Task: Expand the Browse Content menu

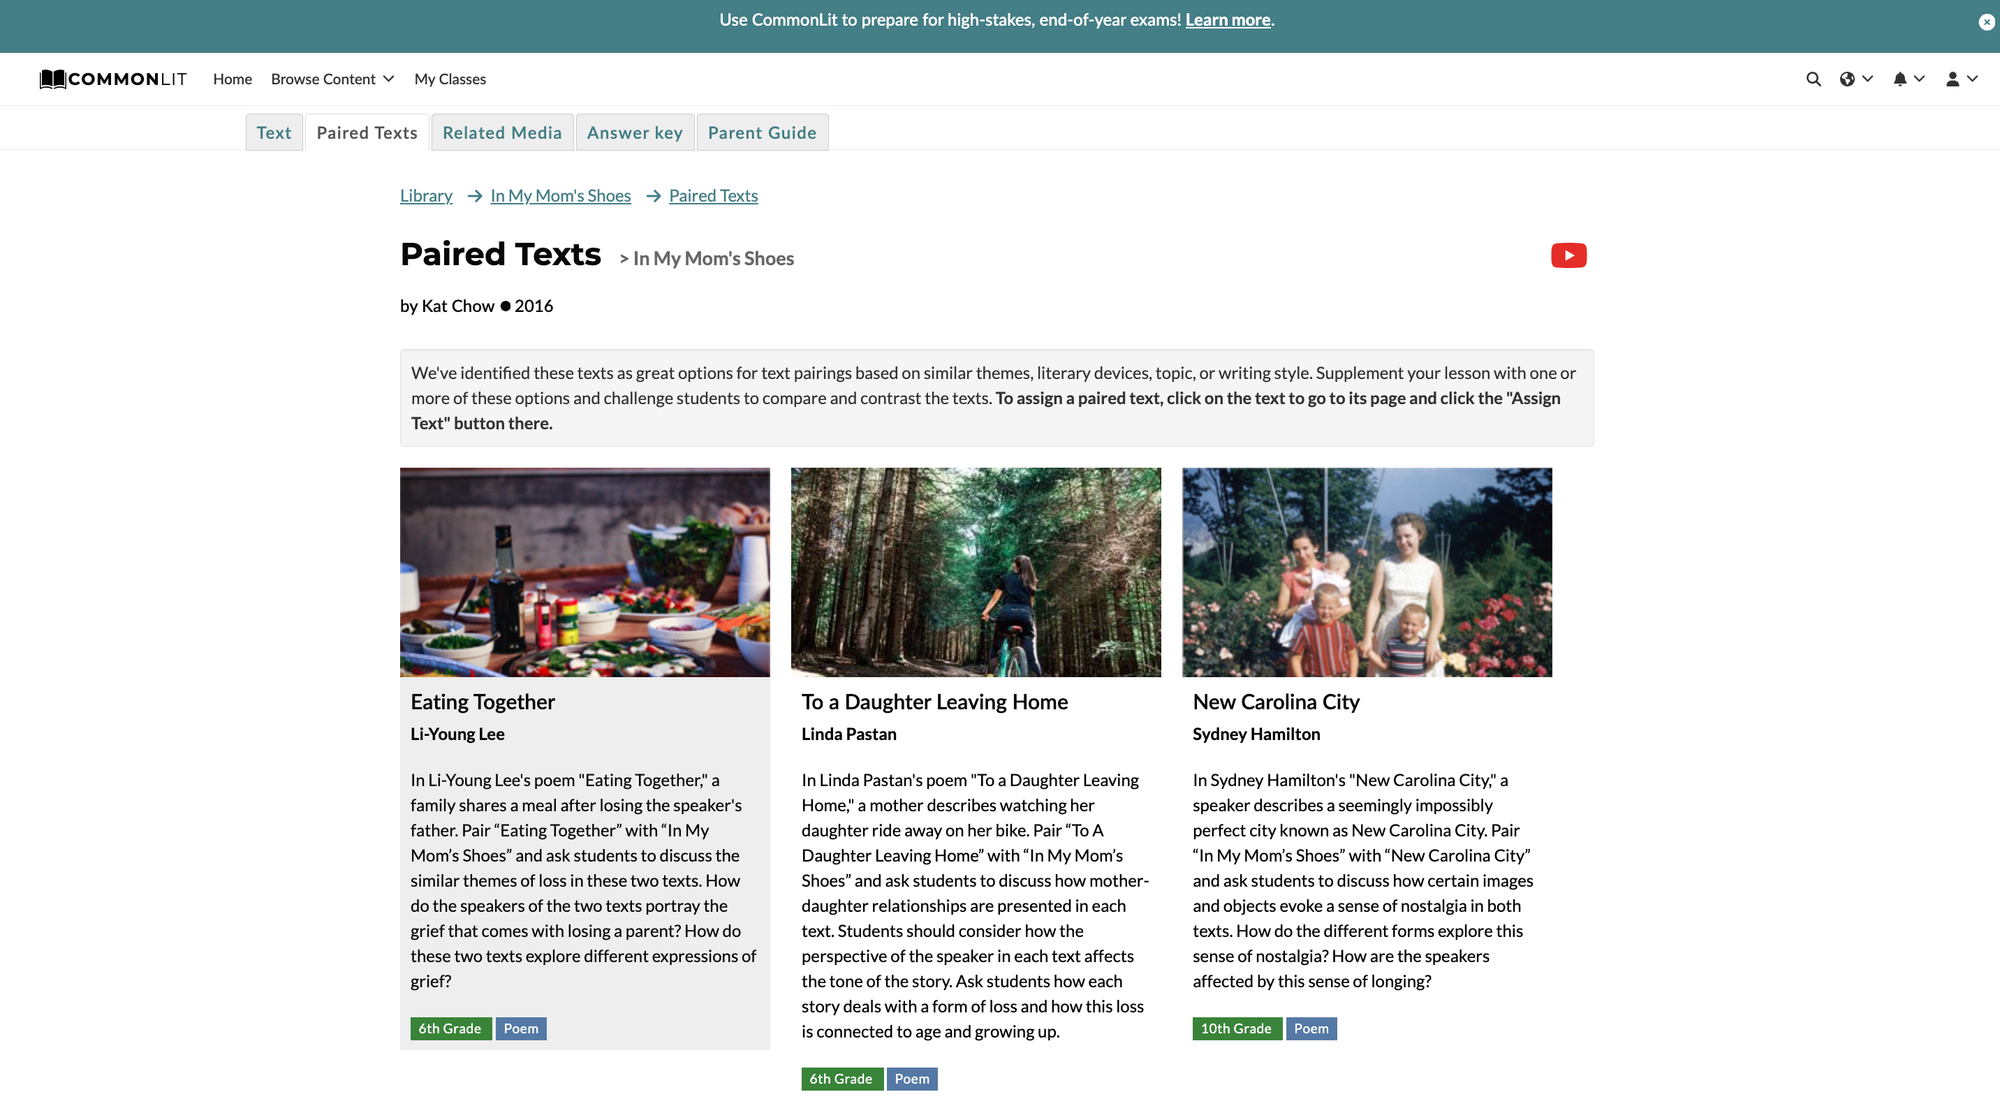Action: coord(333,79)
